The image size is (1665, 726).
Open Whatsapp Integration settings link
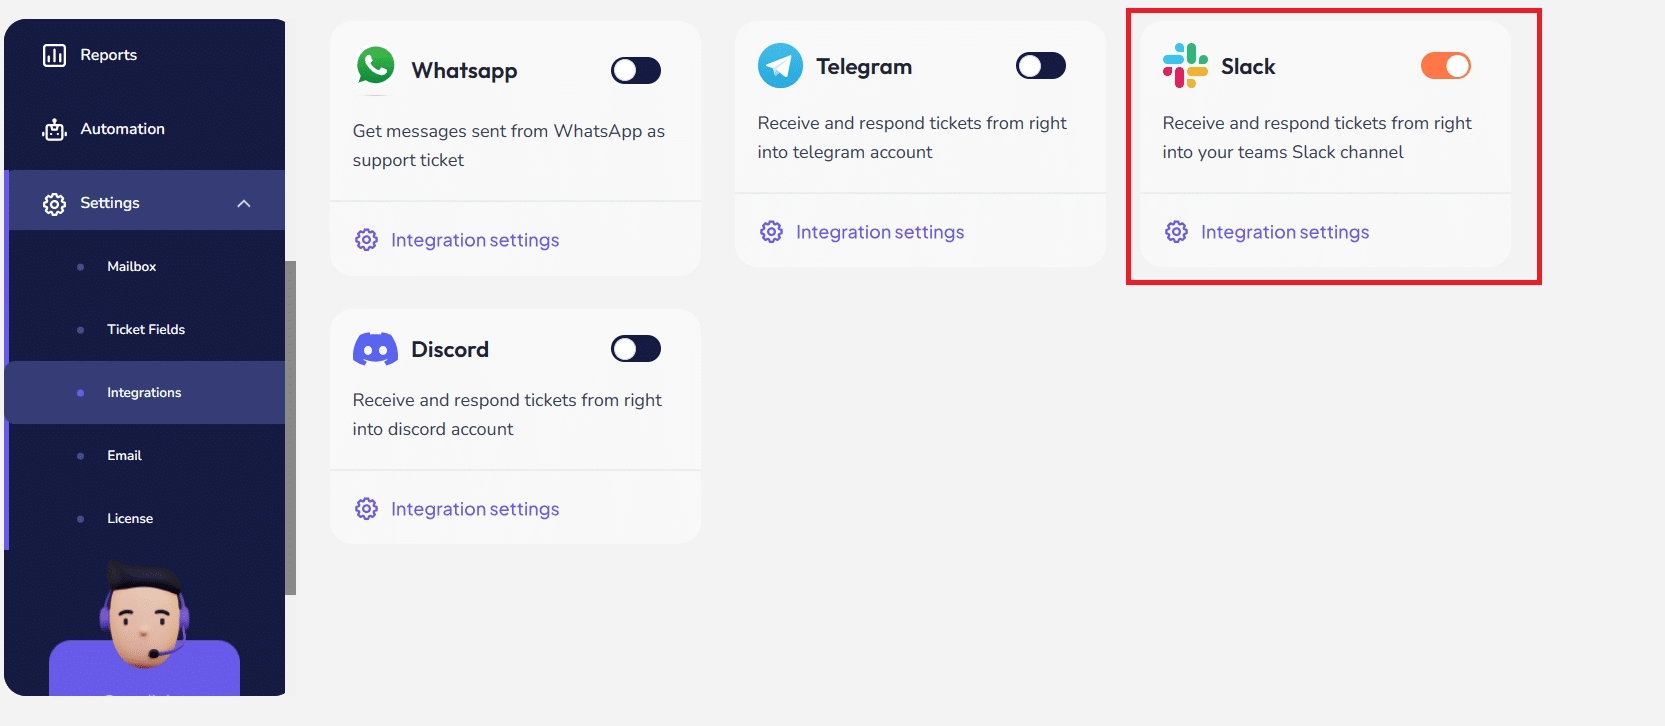click(474, 240)
